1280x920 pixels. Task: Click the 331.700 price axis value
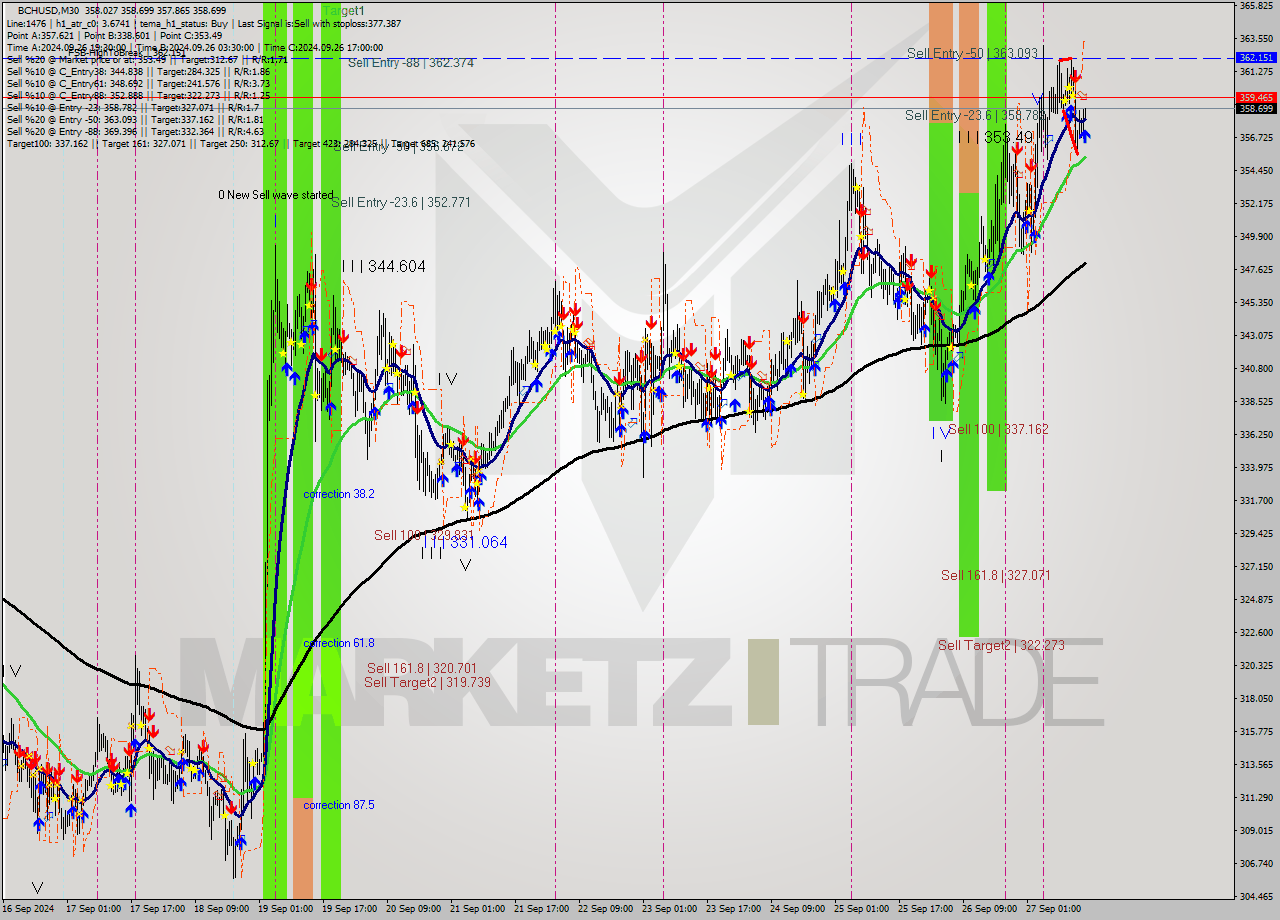(1256, 500)
